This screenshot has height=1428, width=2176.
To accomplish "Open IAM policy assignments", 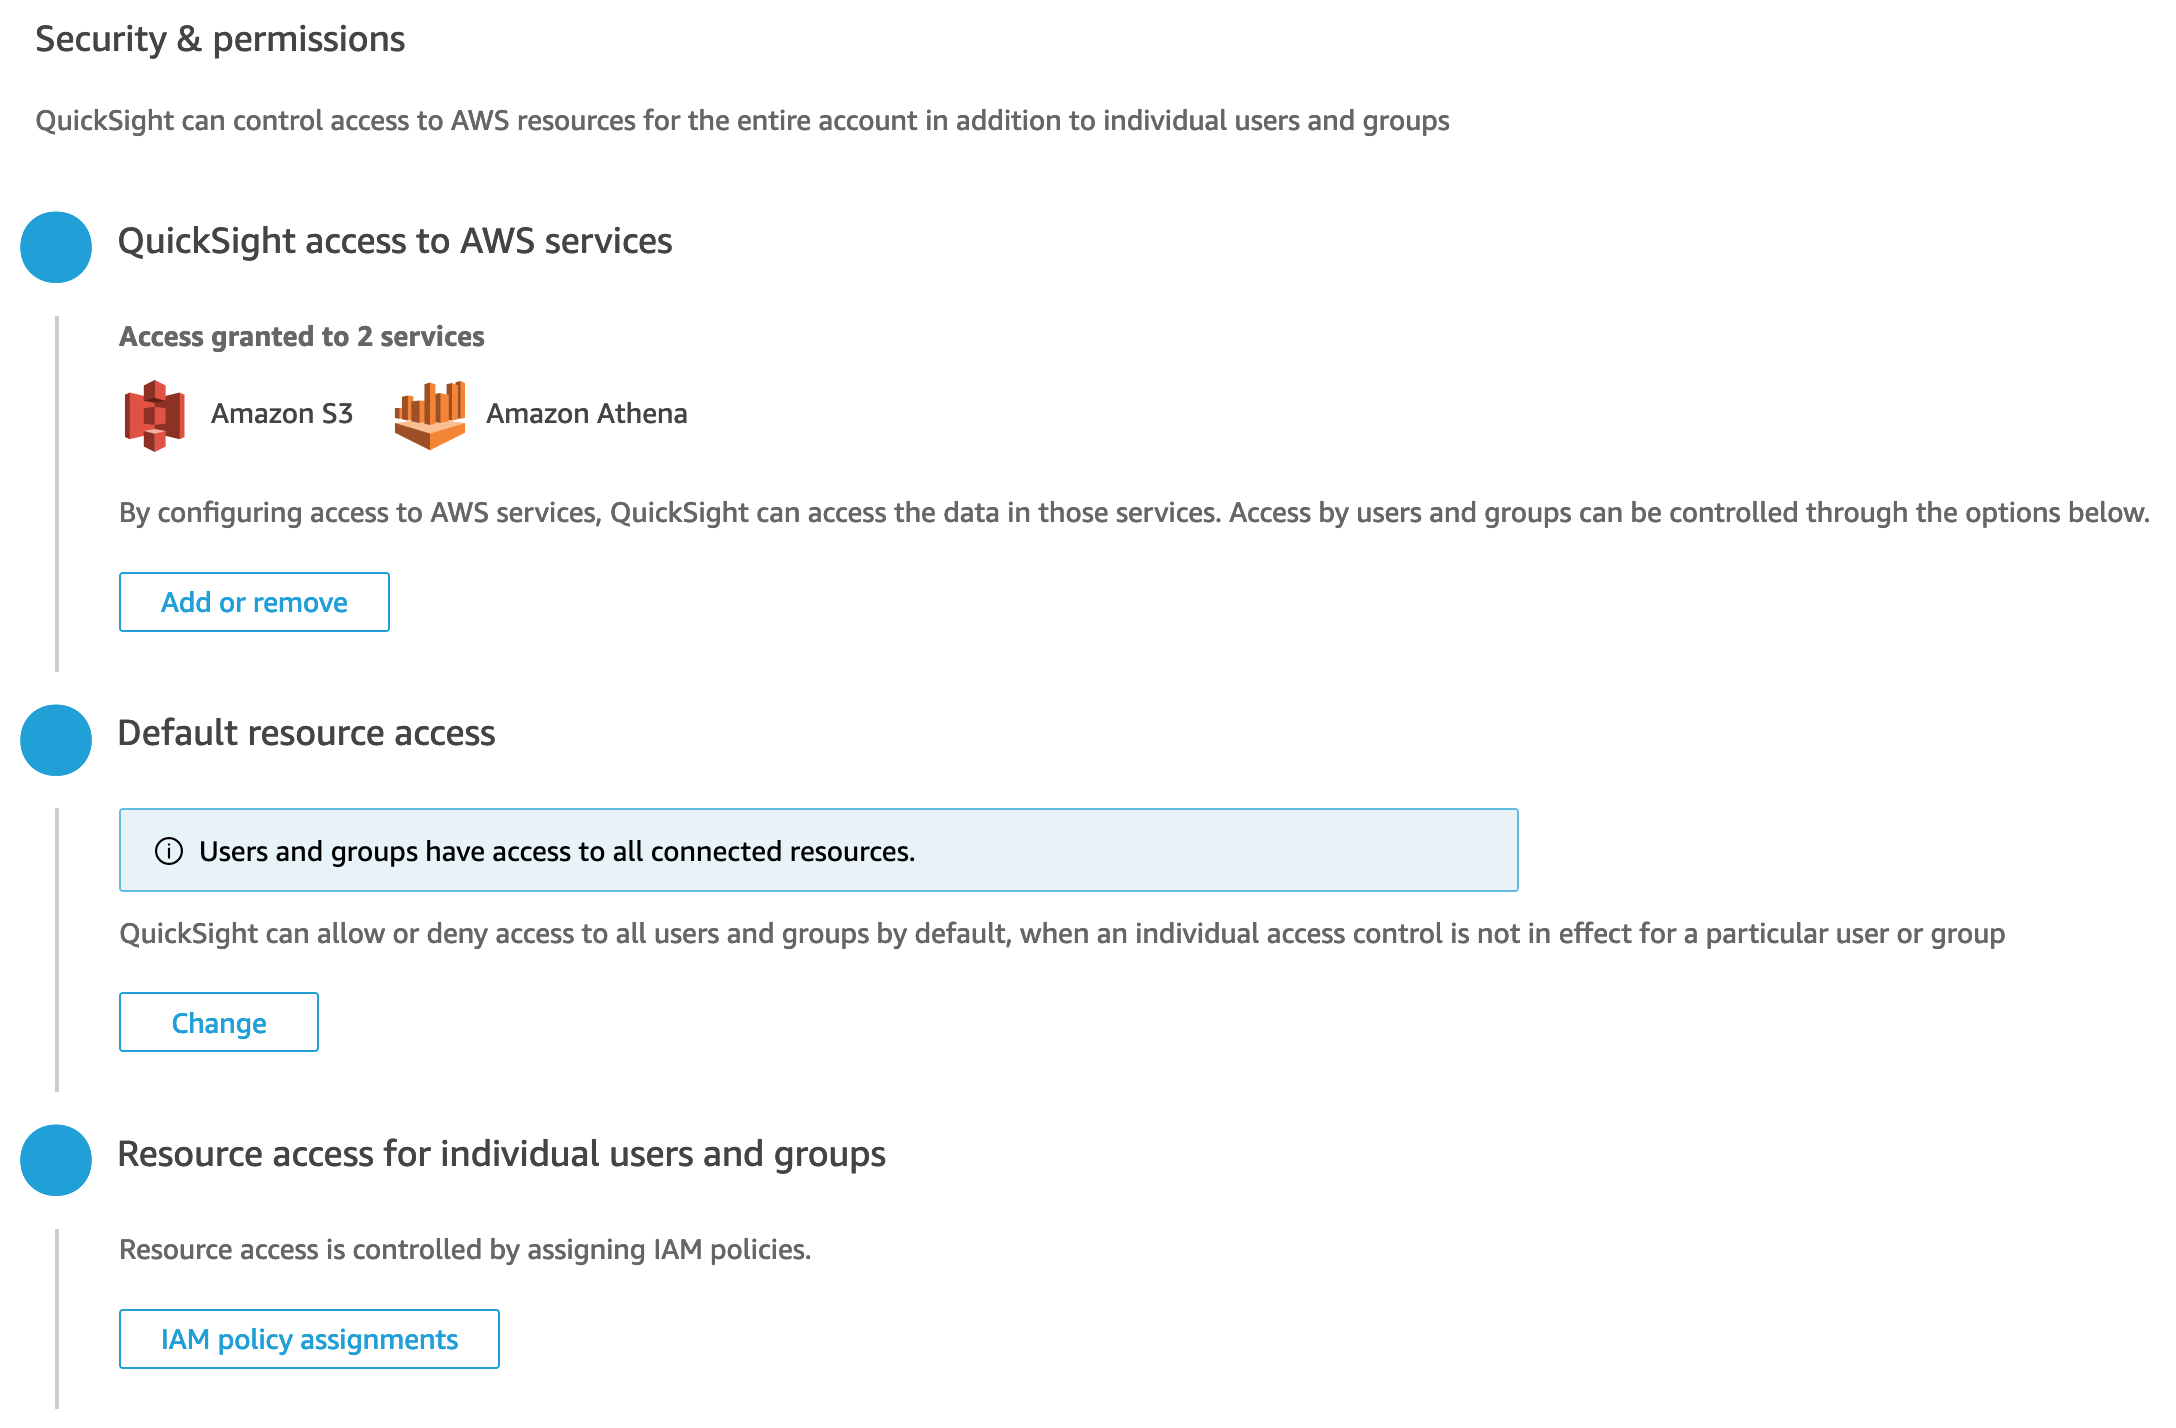I will 309,1339.
